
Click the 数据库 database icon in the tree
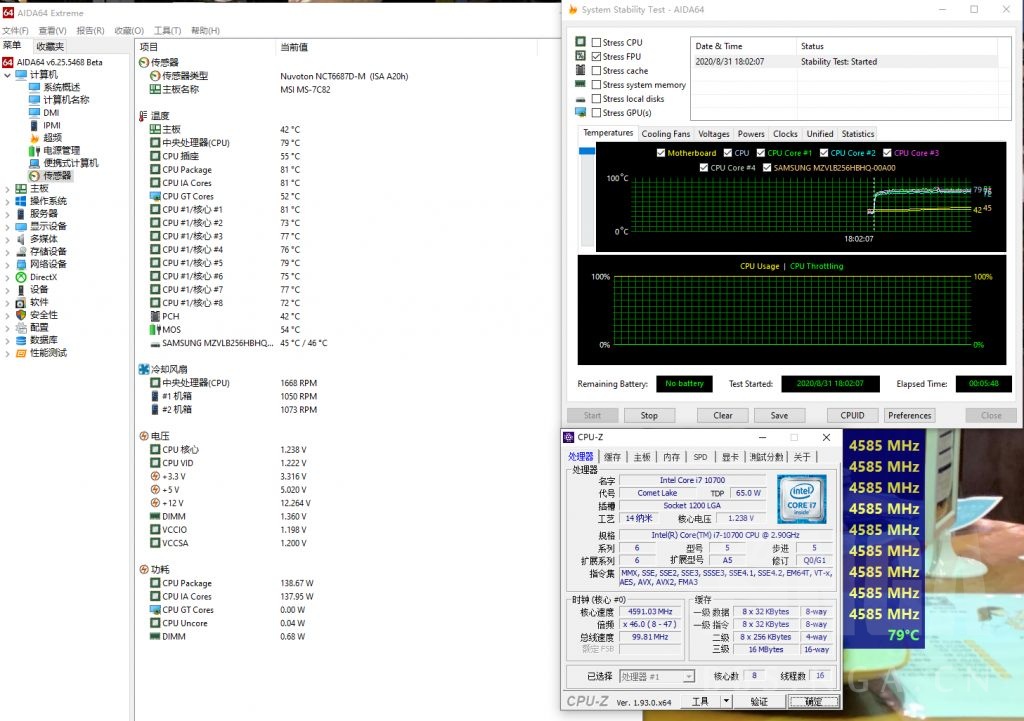point(21,340)
